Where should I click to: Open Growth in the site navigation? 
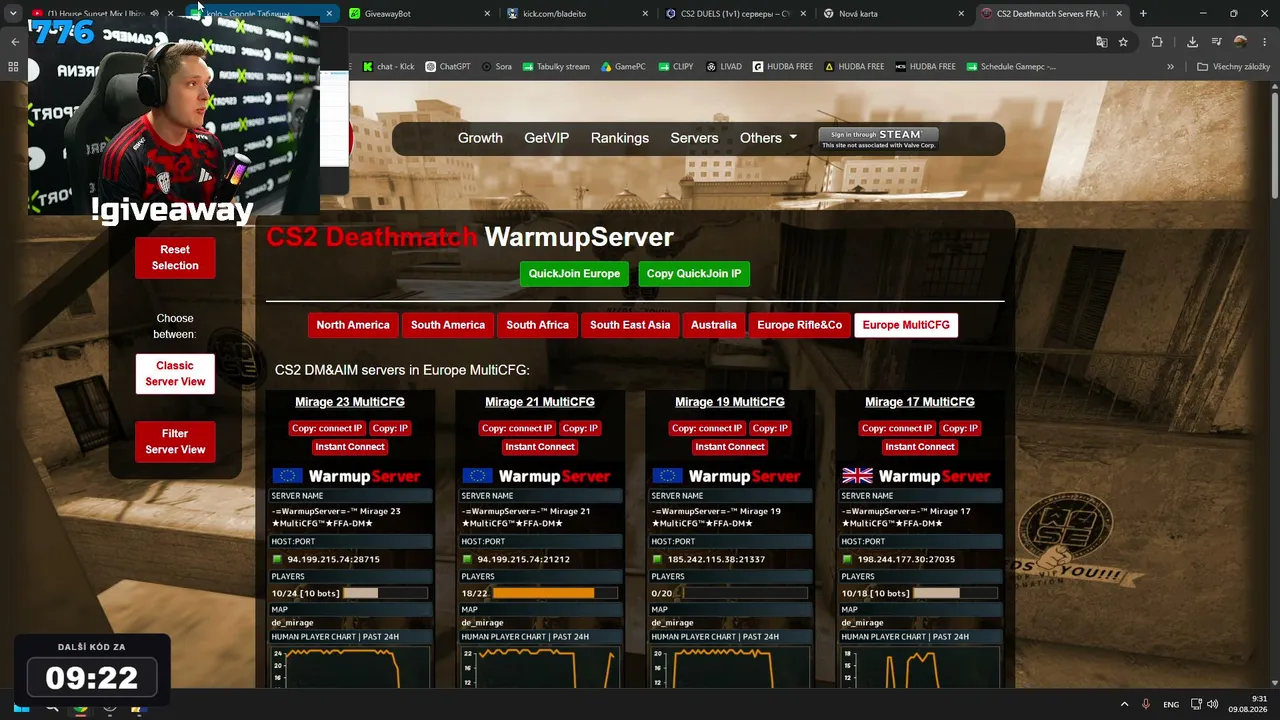tap(480, 138)
